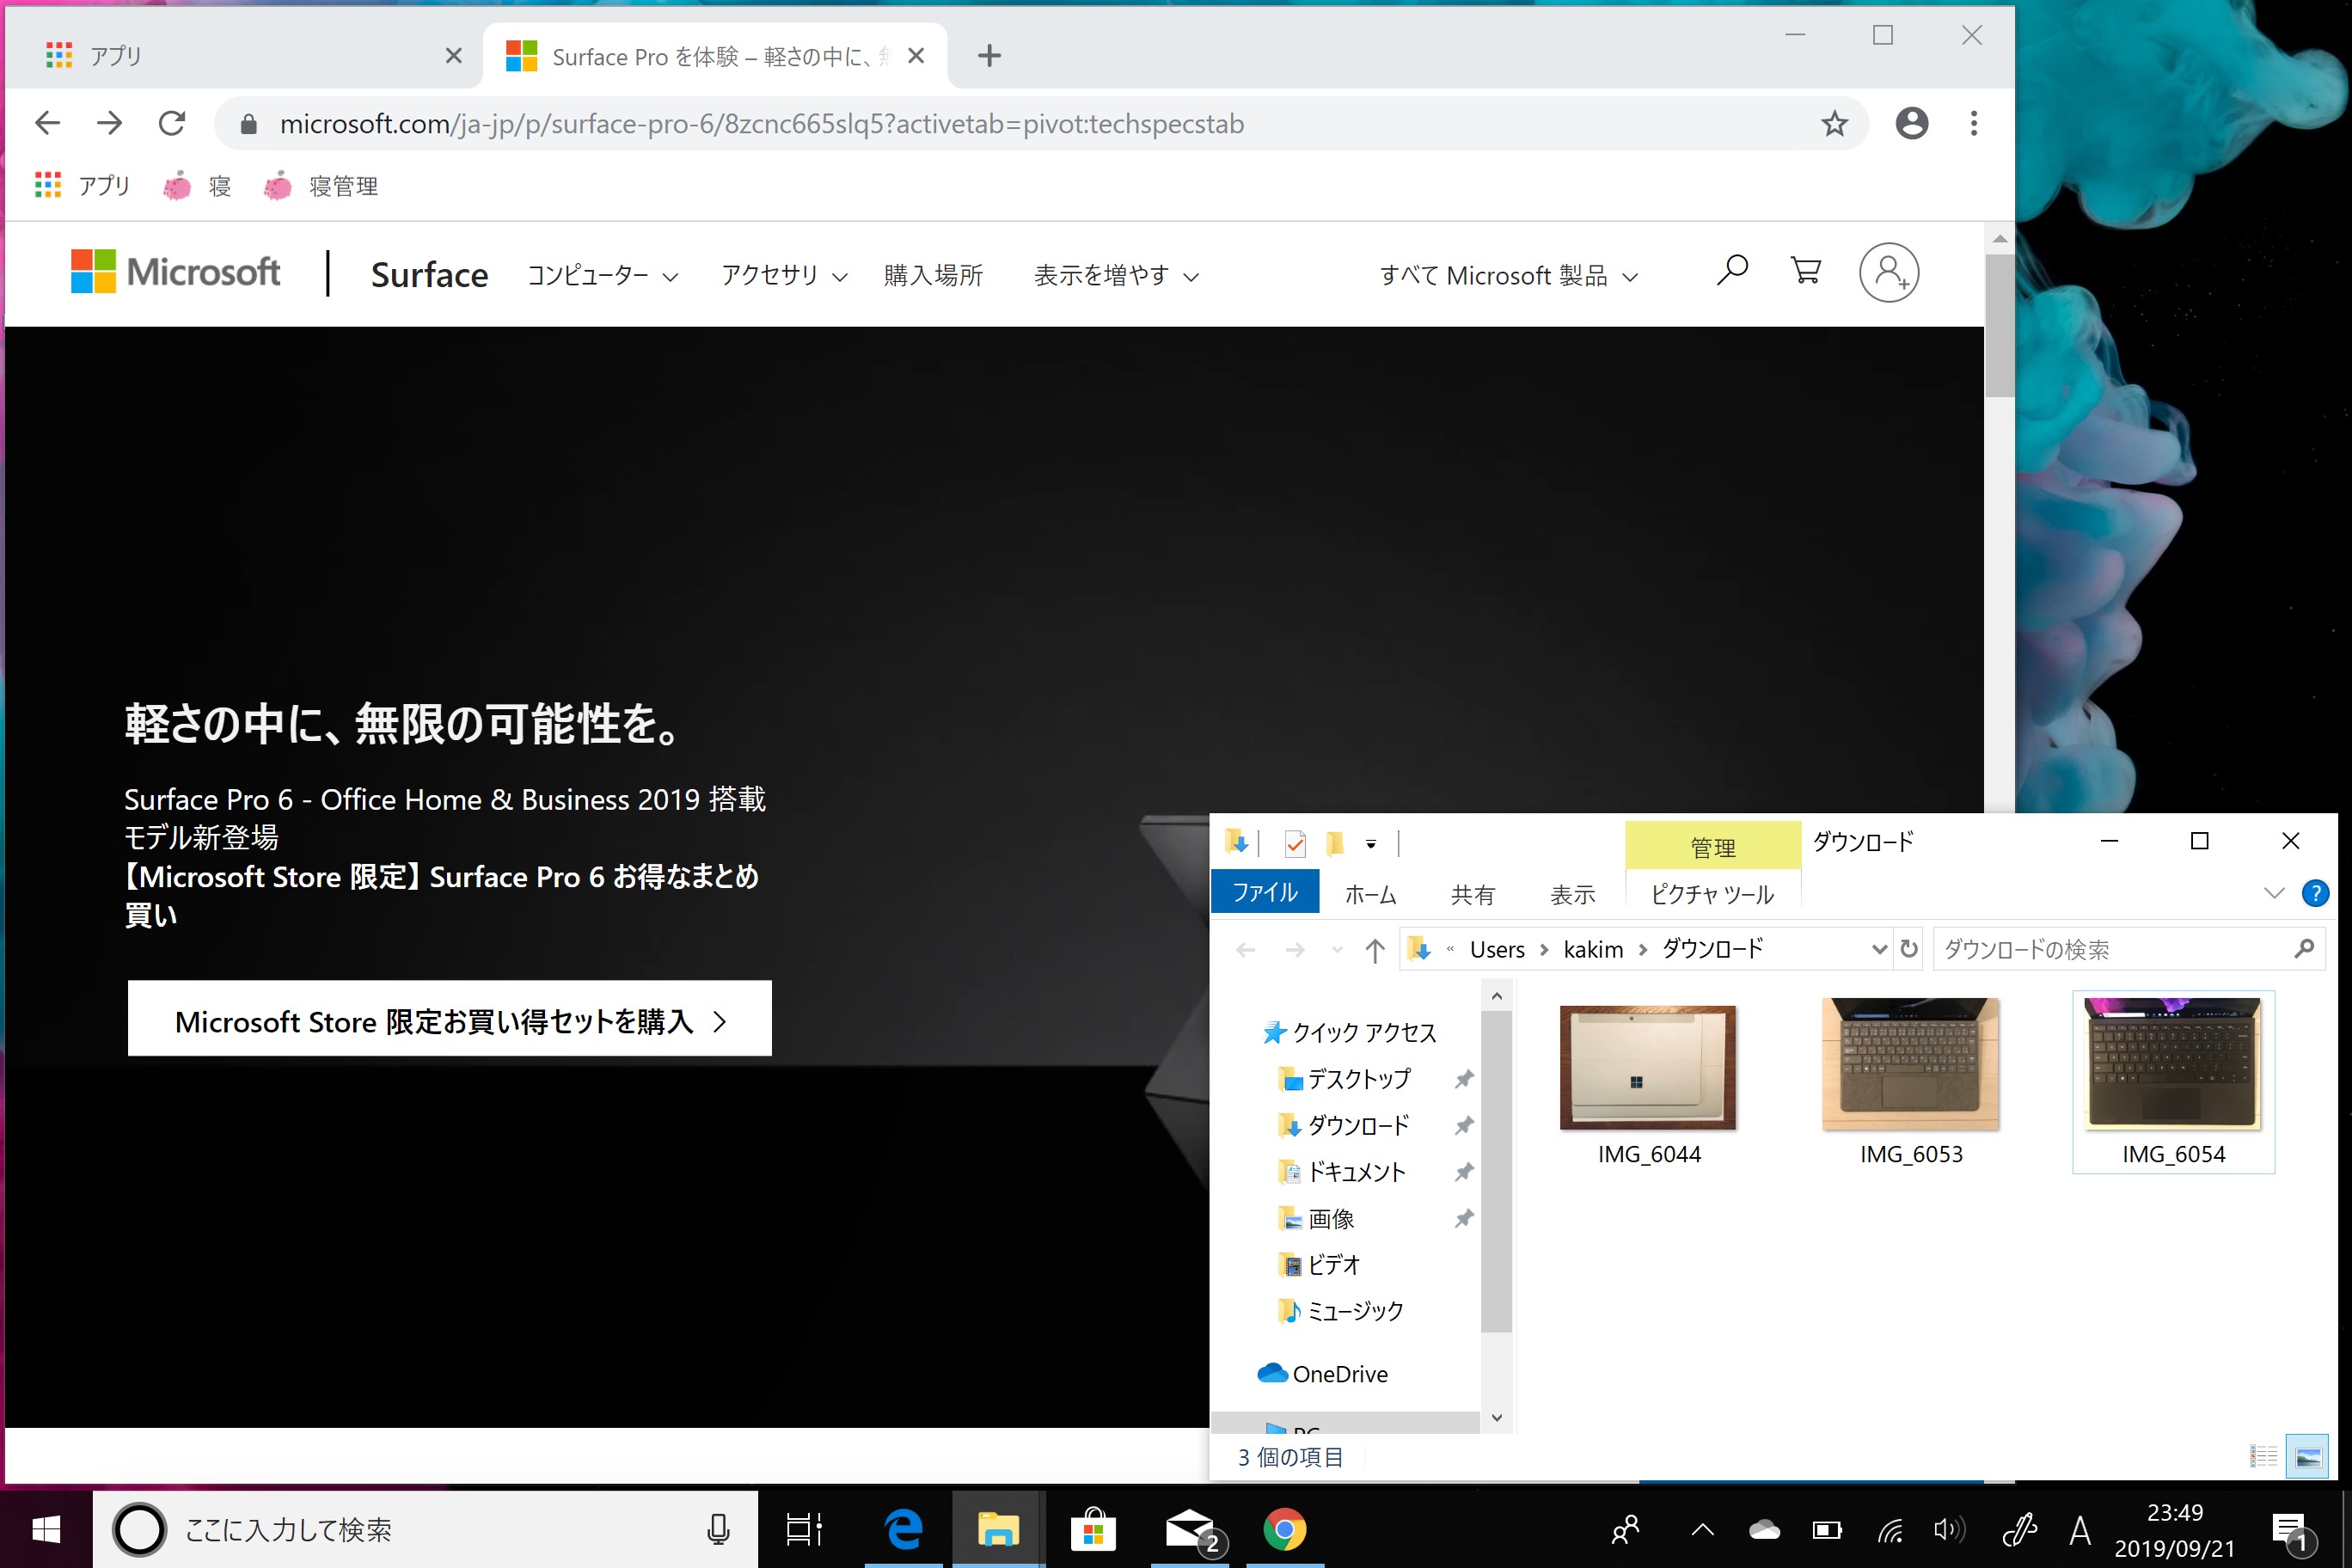Viewport: 2352px width, 1568px height.
Task: Click kakim in the address path
Action: pos(1593,950)
